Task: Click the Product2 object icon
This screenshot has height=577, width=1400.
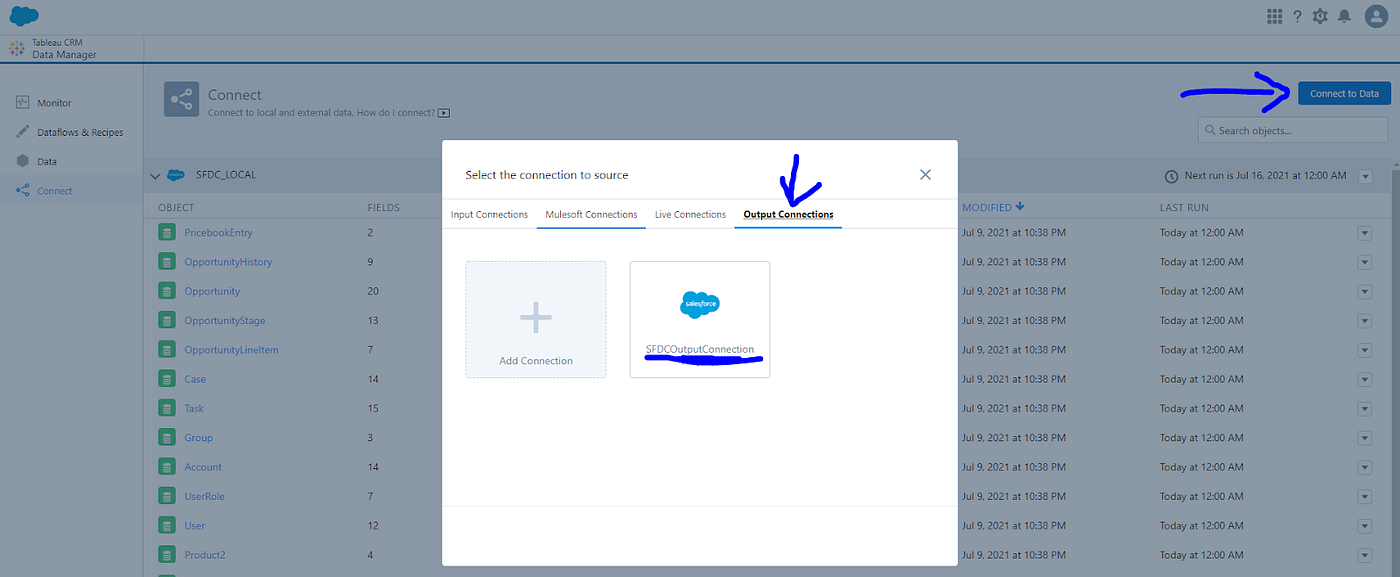Action: 166,555
